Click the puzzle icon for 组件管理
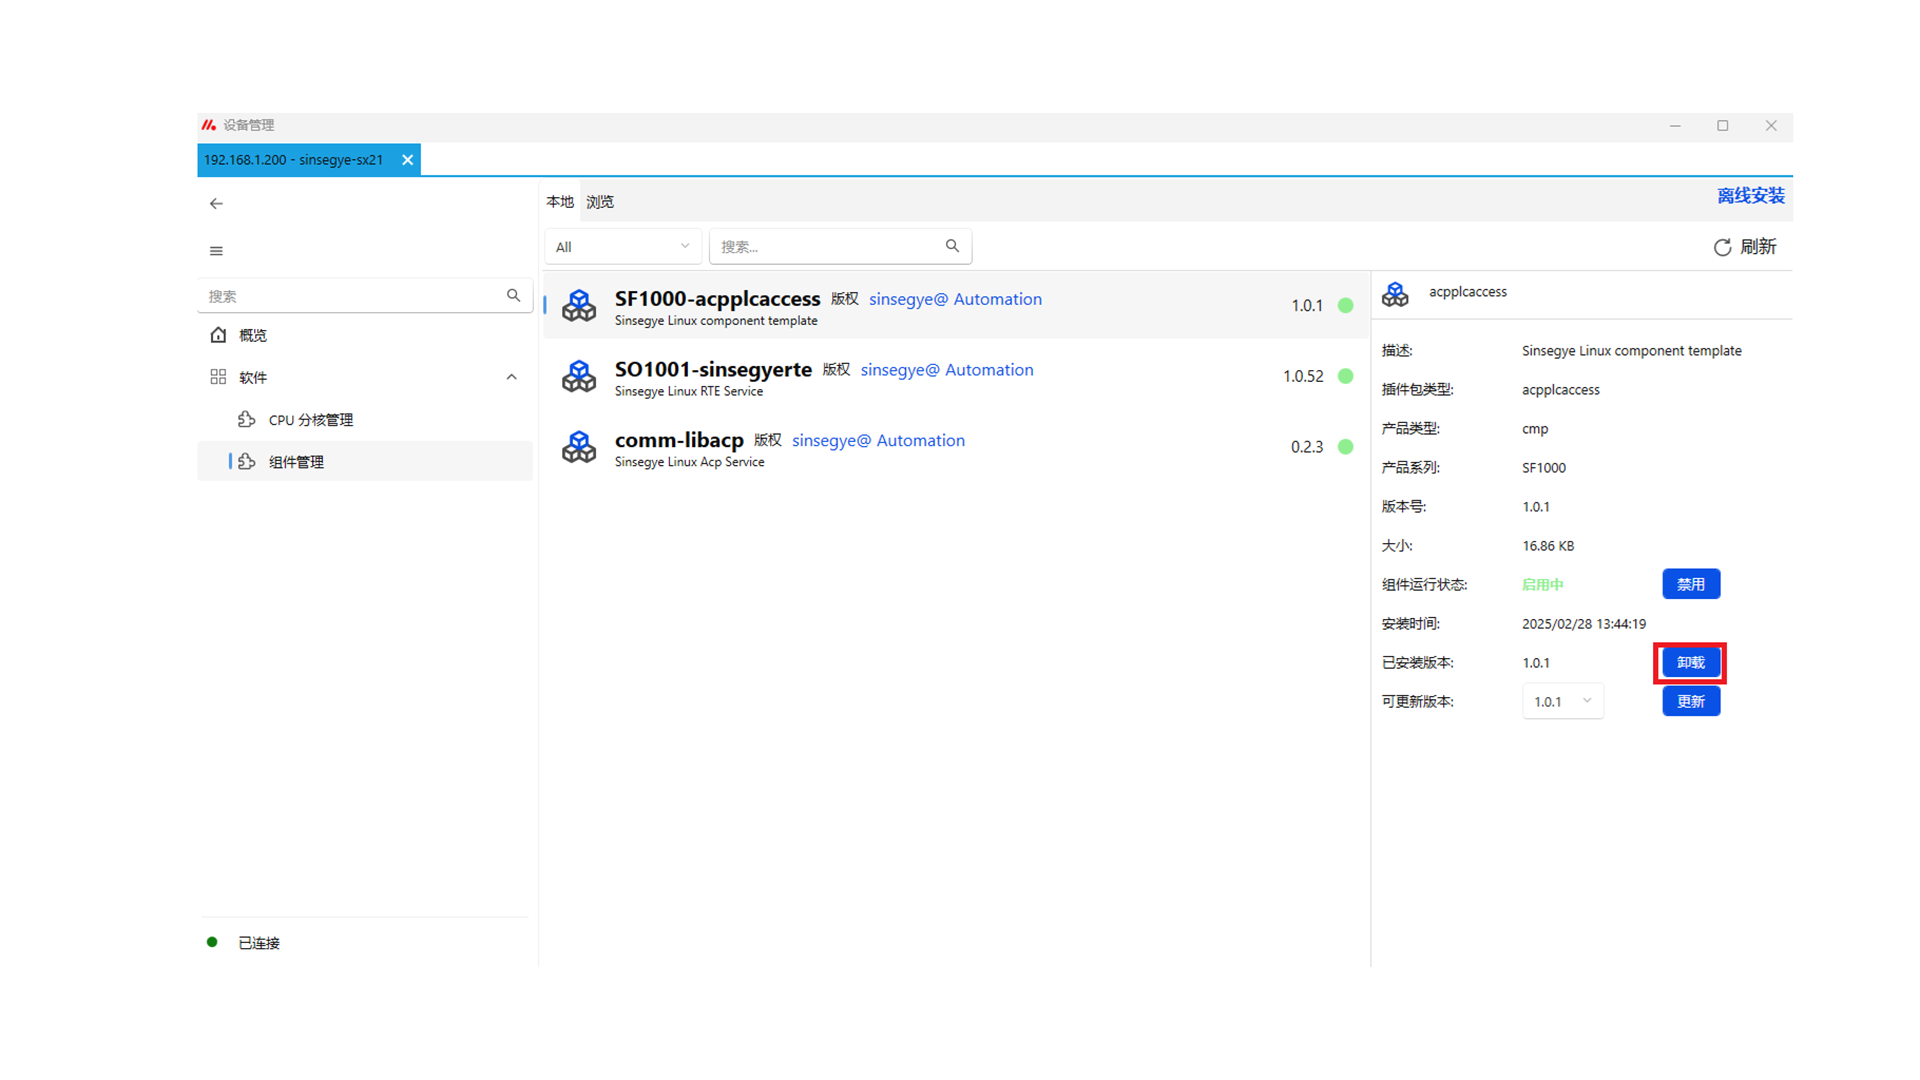This screenshot has width=1920, height=1080. (x=247, y=461)
